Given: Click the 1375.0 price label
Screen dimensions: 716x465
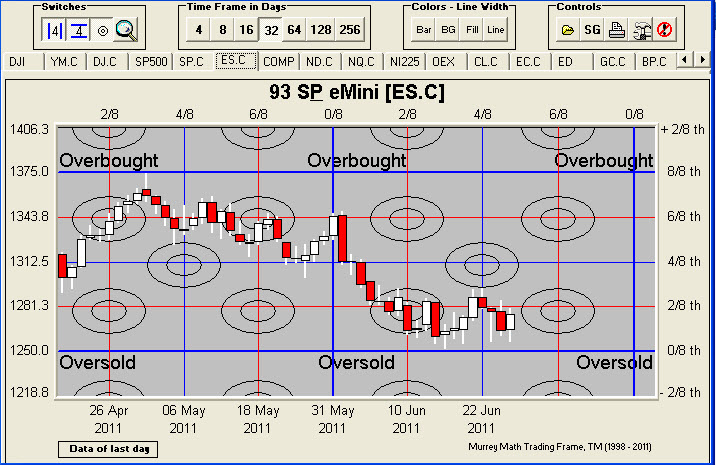Looking at the screenshot, I should coord(29,172).
